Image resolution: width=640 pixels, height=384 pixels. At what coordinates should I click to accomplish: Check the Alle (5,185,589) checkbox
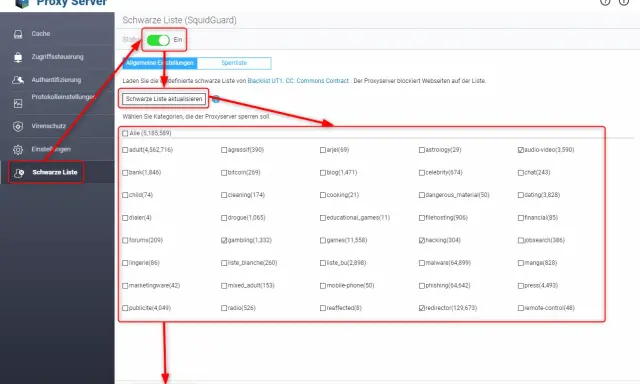(x=125, y=133)
